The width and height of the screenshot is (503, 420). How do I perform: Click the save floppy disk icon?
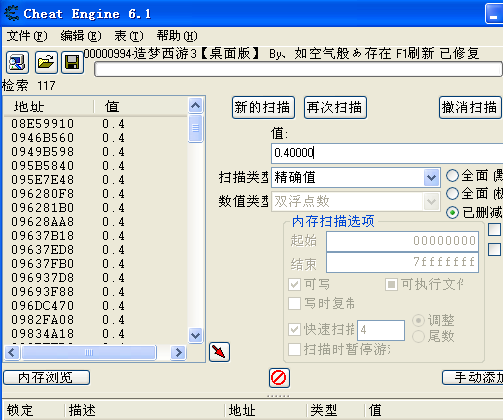pos(72,62)
